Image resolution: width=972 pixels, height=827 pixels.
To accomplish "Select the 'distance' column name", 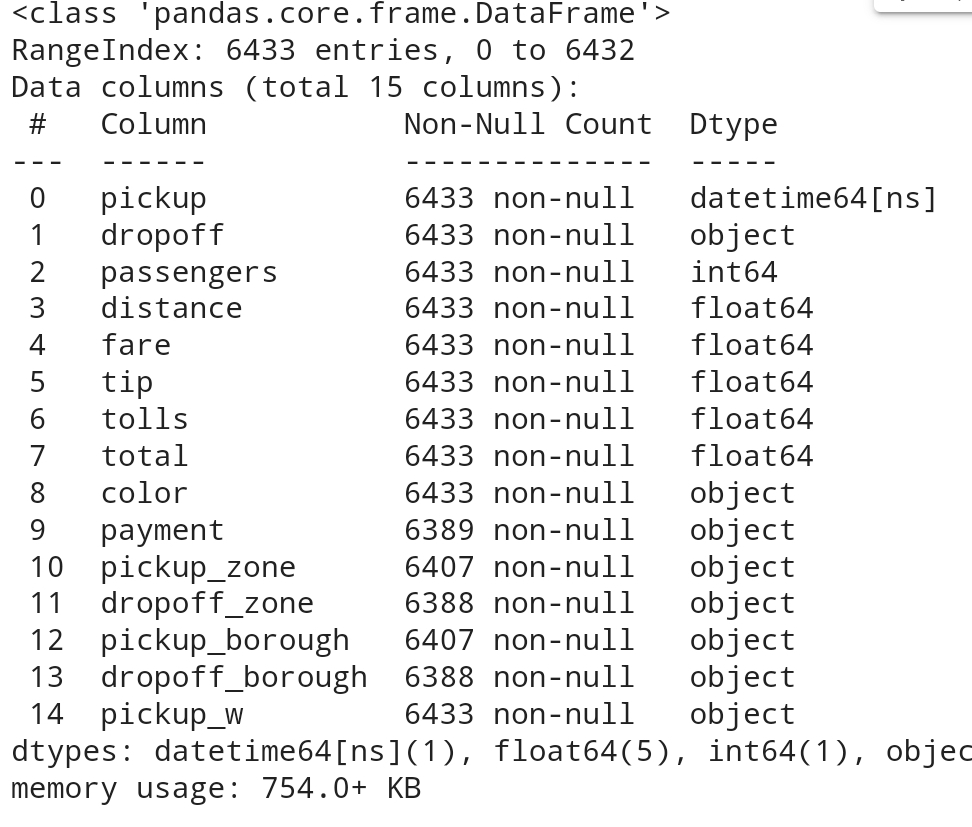I will 172,309.
